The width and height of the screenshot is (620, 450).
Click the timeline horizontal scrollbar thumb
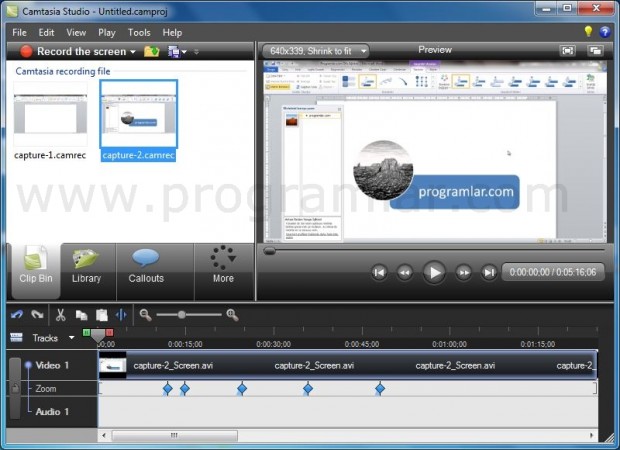click(174, 435)
